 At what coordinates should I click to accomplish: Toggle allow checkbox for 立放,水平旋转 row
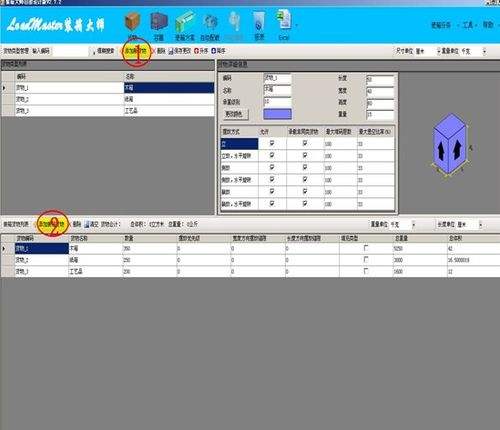pos(272,155)
